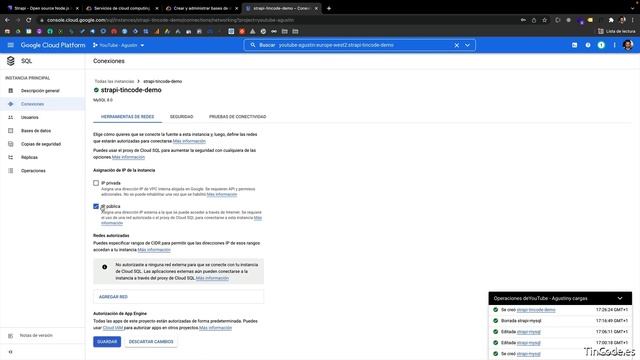
Task: Open Más información link under App Engine authorization
Action: point(216,328)
